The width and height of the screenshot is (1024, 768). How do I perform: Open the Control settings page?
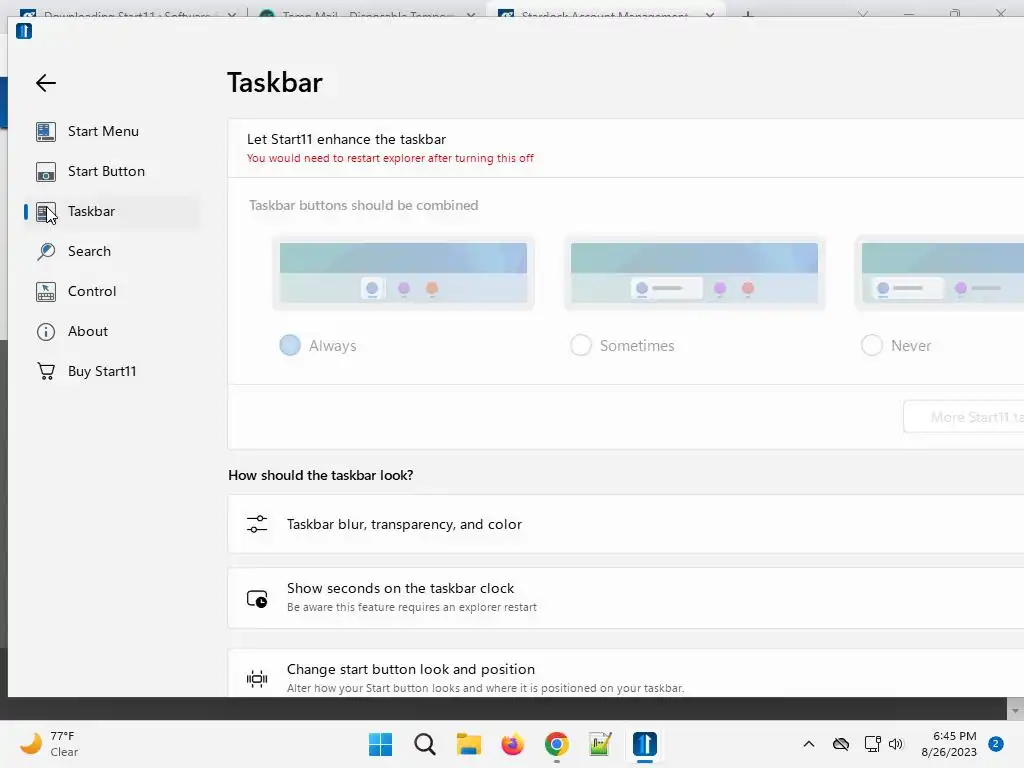(x=111, y=291)
